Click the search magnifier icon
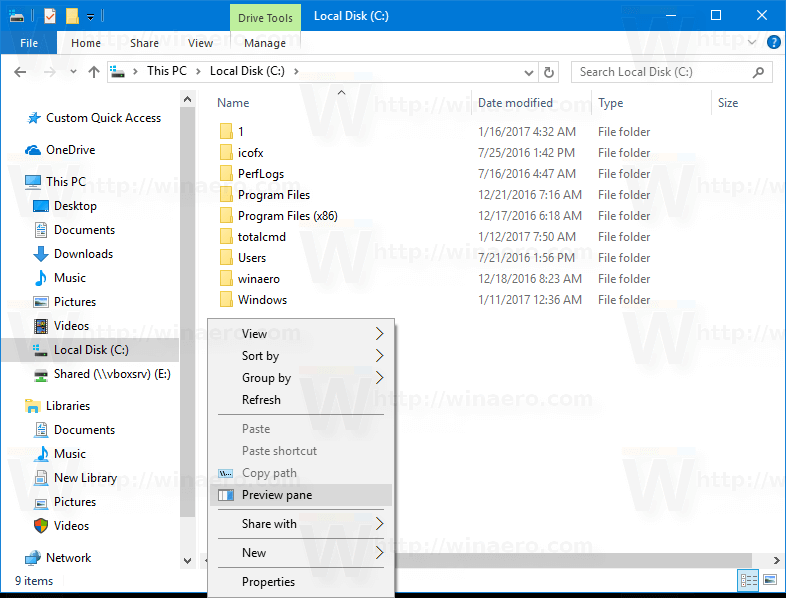 758,72
